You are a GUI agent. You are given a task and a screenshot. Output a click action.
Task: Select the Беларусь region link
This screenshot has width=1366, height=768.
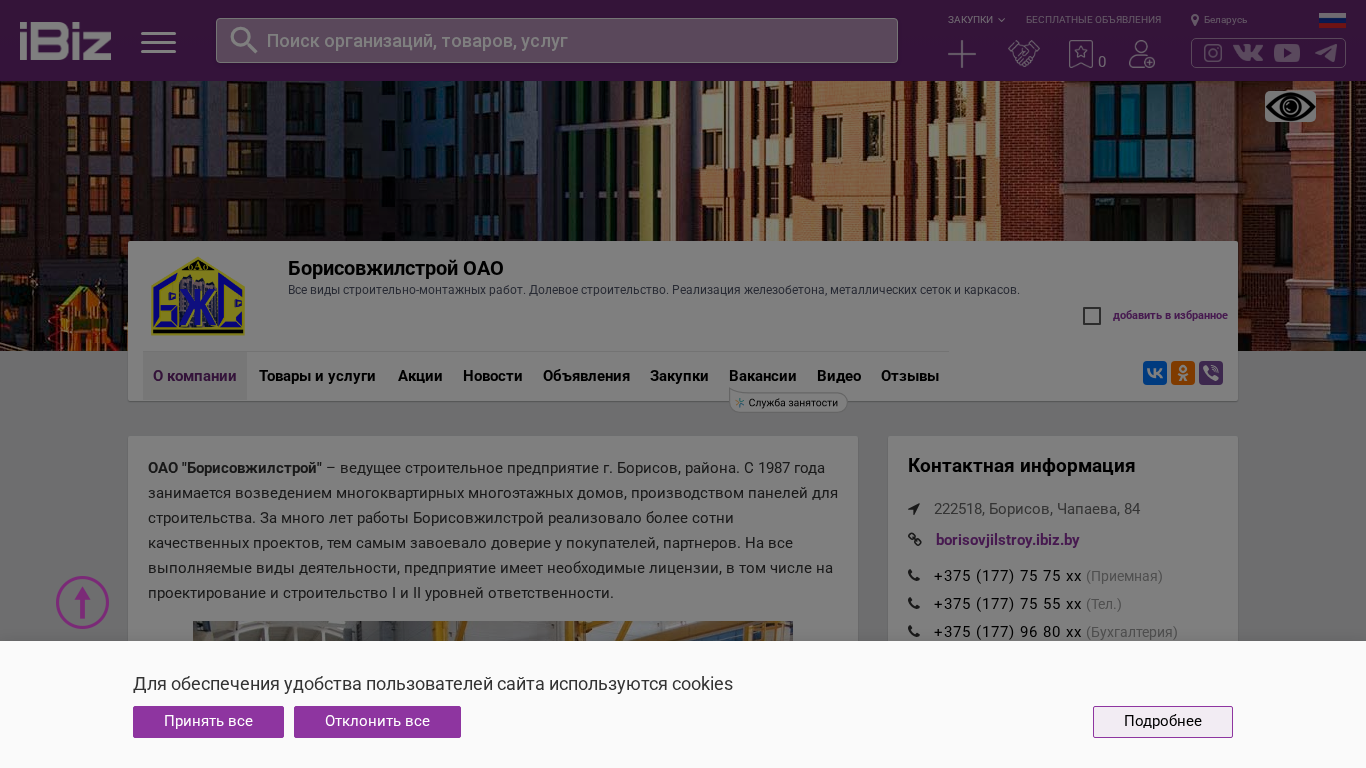(x=1226, y=20)
